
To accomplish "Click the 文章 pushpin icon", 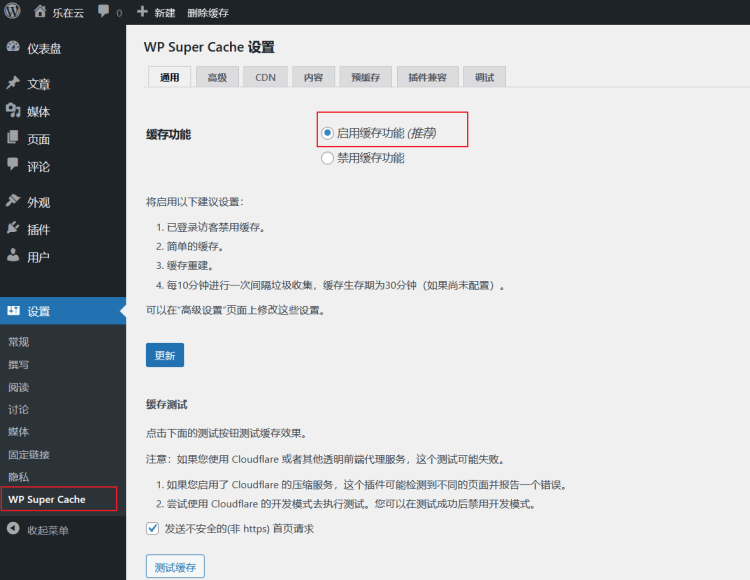I will click(13, 83).
